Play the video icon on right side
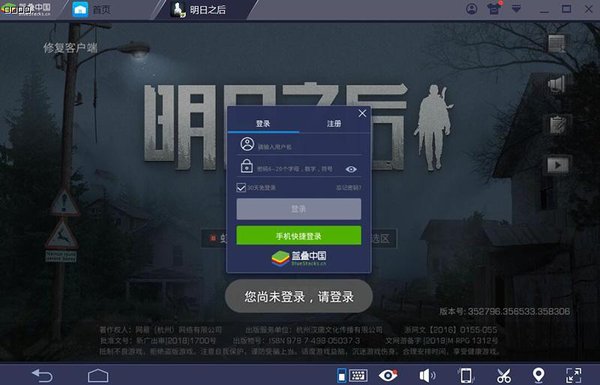 tap(558, 165)
